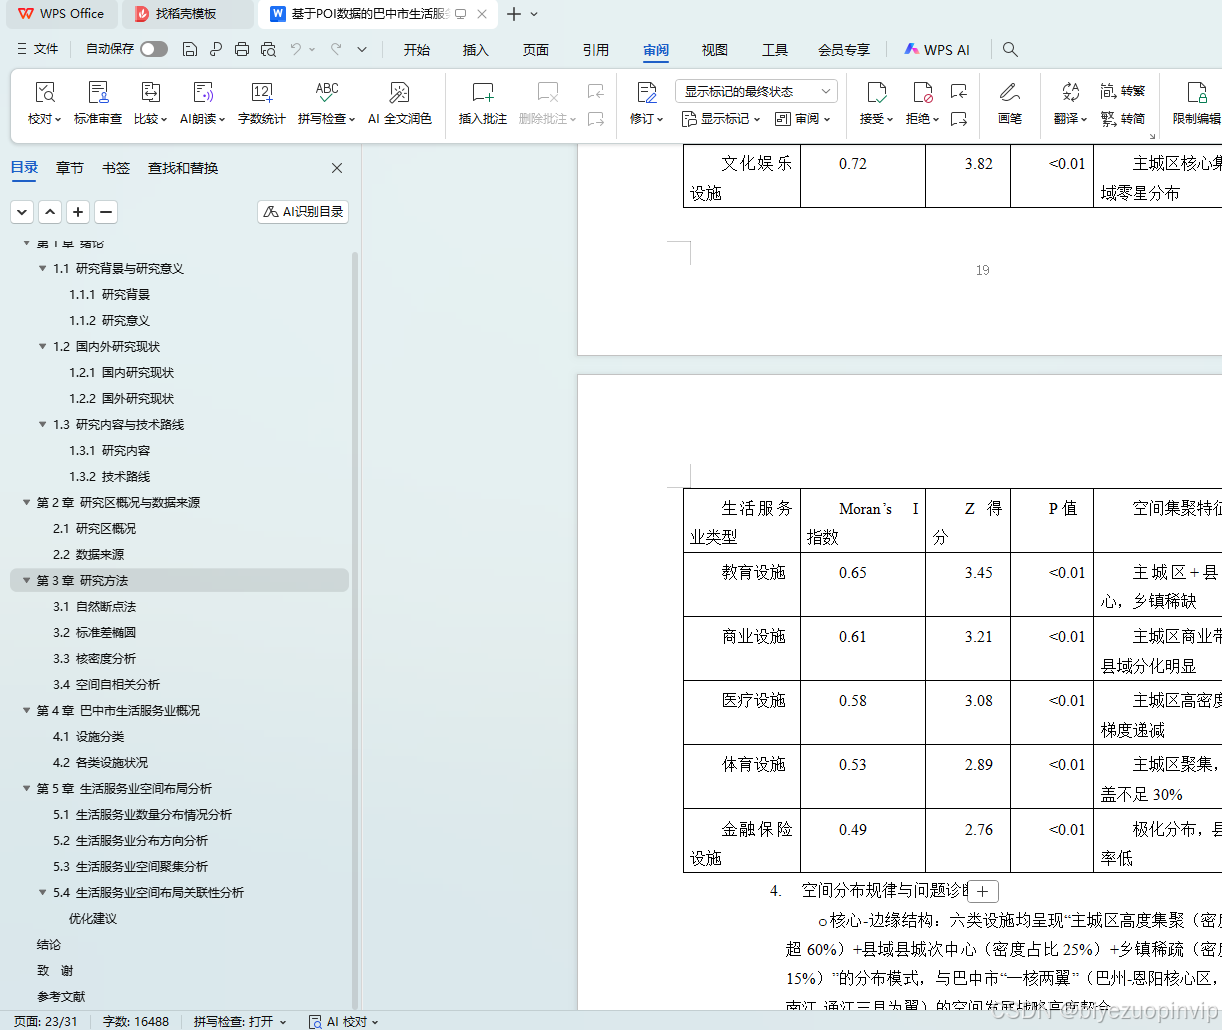Viewport: 1222px width, 1030px height.
Task: Collapse the 第5章 生活服务业空间布局分析 node
Action: [x=27, y=789]
